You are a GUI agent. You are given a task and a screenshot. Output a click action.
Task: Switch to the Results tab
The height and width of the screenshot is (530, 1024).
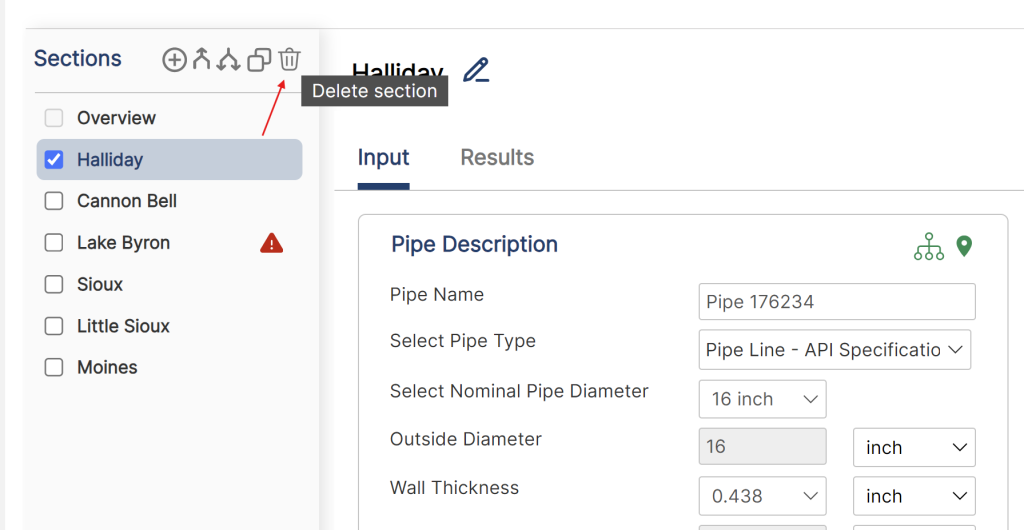pos(497,157)
